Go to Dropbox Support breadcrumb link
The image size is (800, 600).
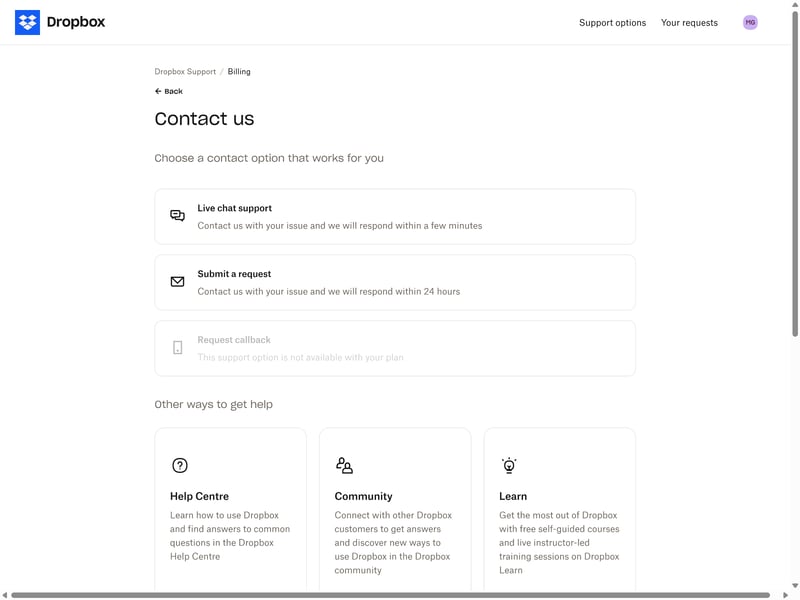point(185,72)
